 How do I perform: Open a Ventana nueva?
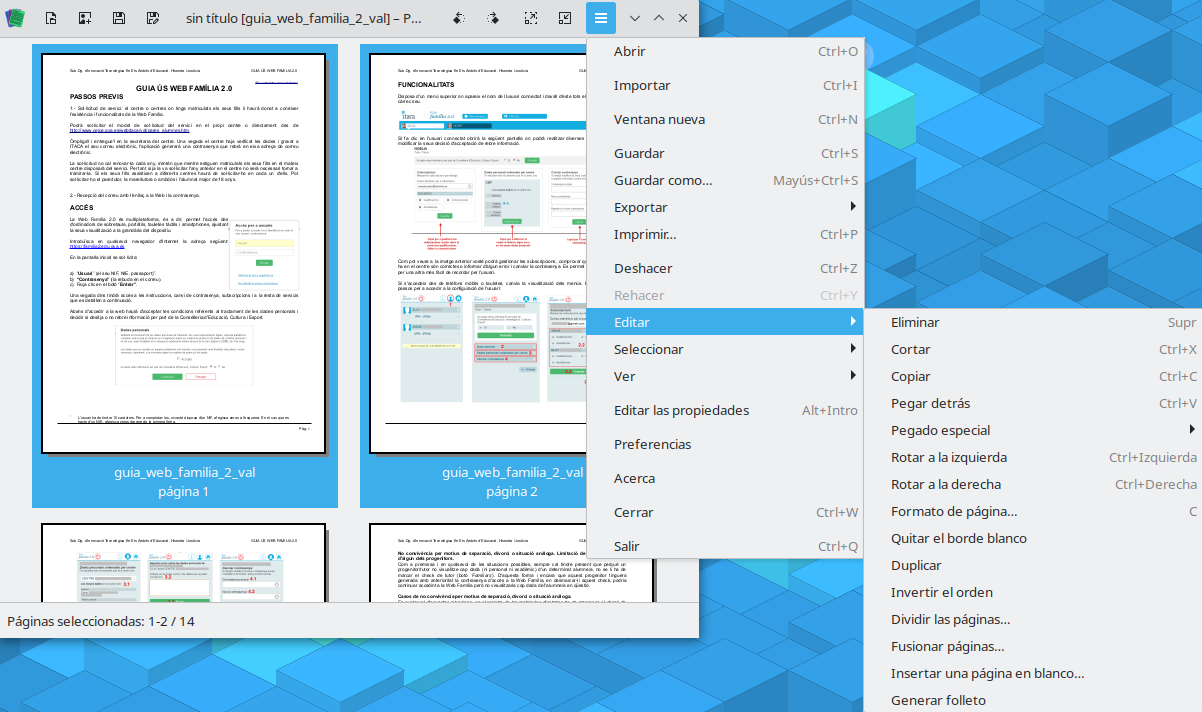725,119
